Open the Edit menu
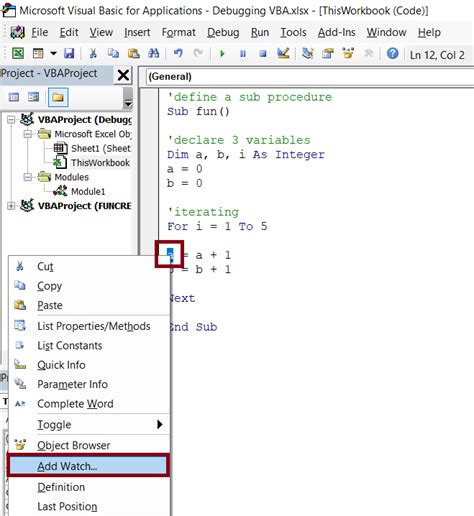The width and height of the screenshot is (474, 516). coord(69,32)
